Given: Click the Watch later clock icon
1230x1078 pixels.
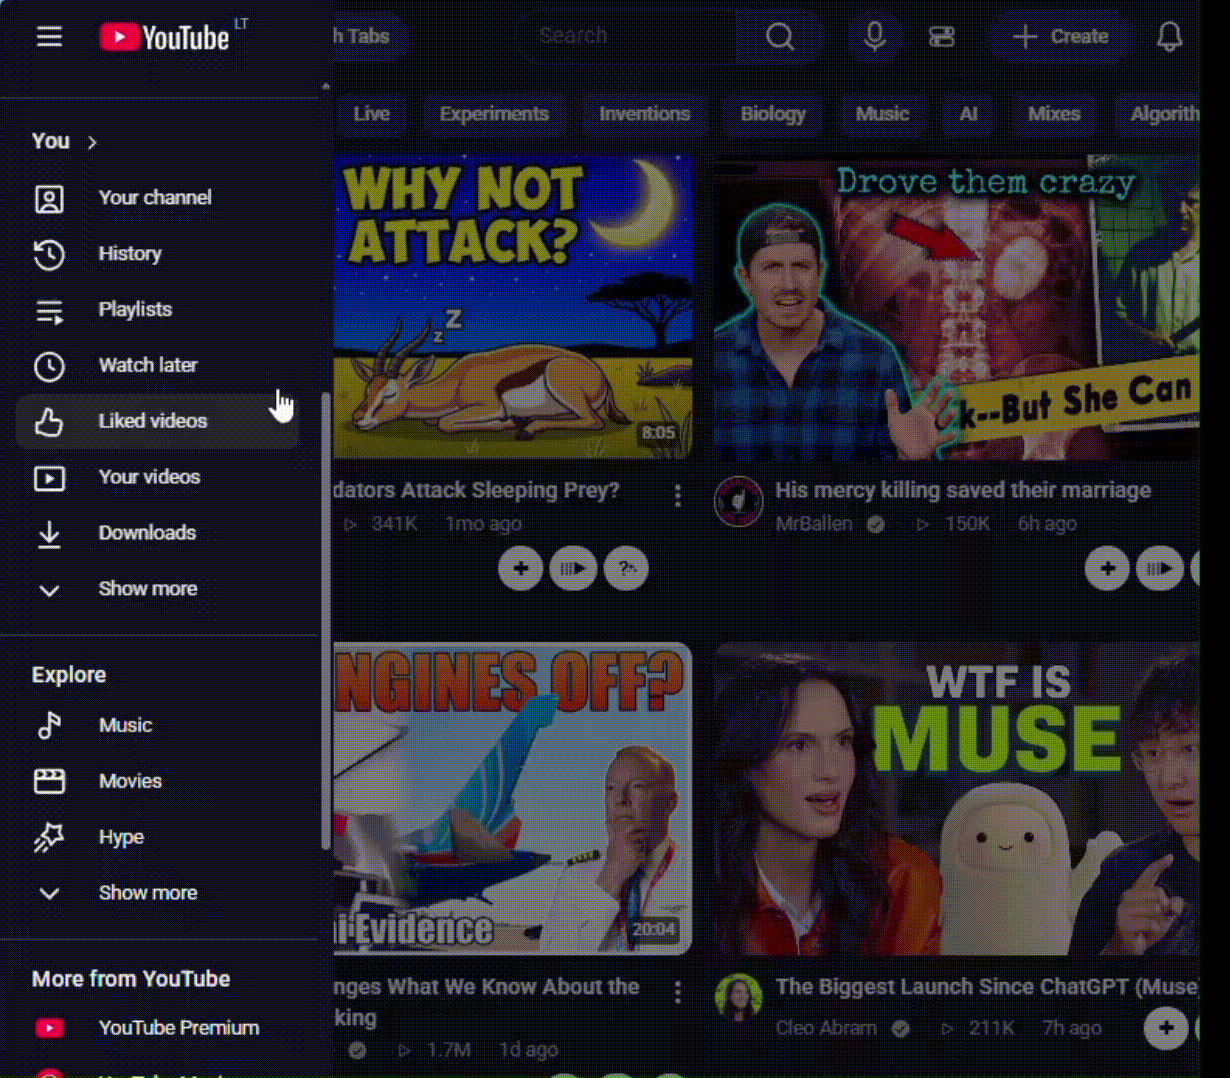Looking at the screenshot, I should tap(49, 366).
